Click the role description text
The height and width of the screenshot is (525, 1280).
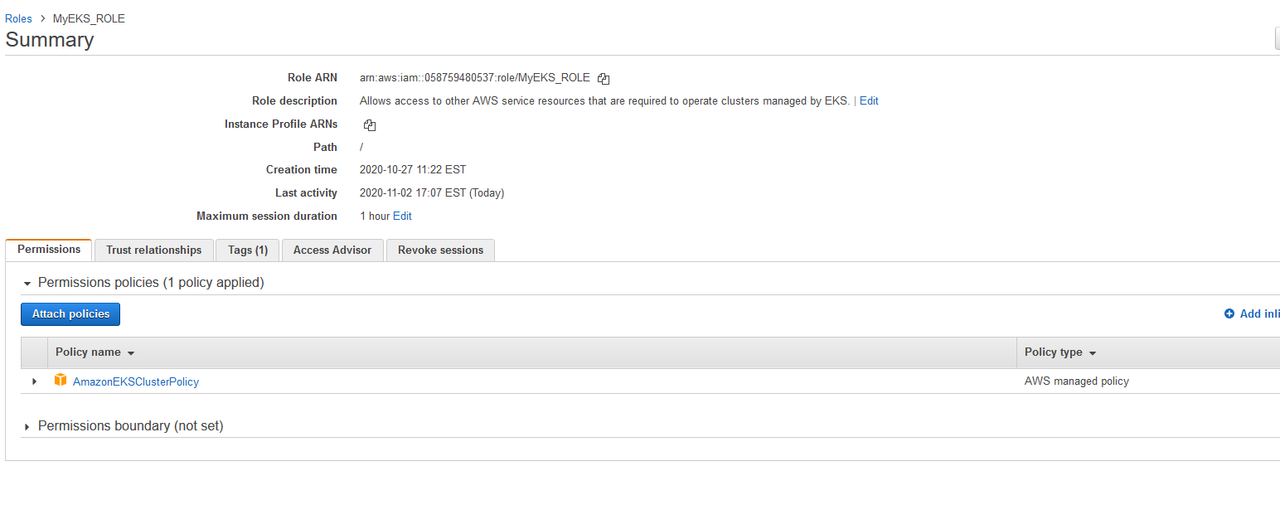pos(604,101)
